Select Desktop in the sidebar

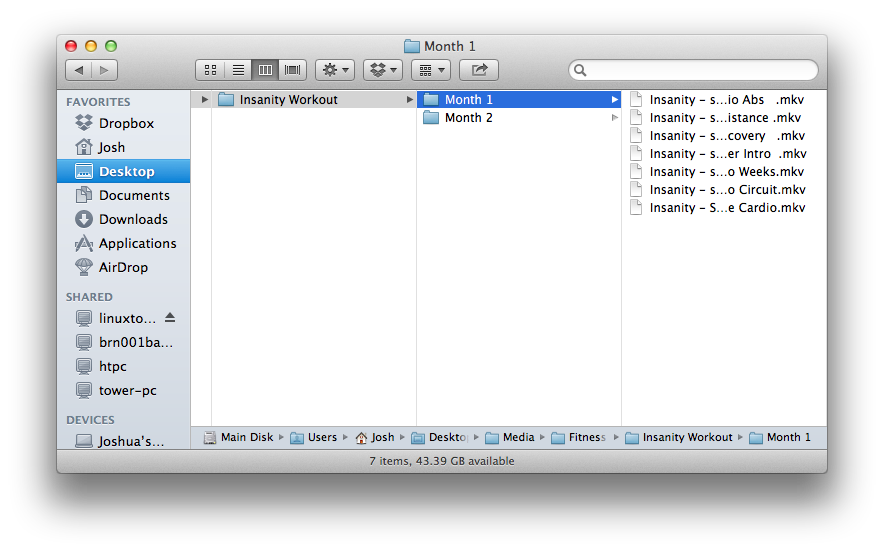(x=123, y=171)
